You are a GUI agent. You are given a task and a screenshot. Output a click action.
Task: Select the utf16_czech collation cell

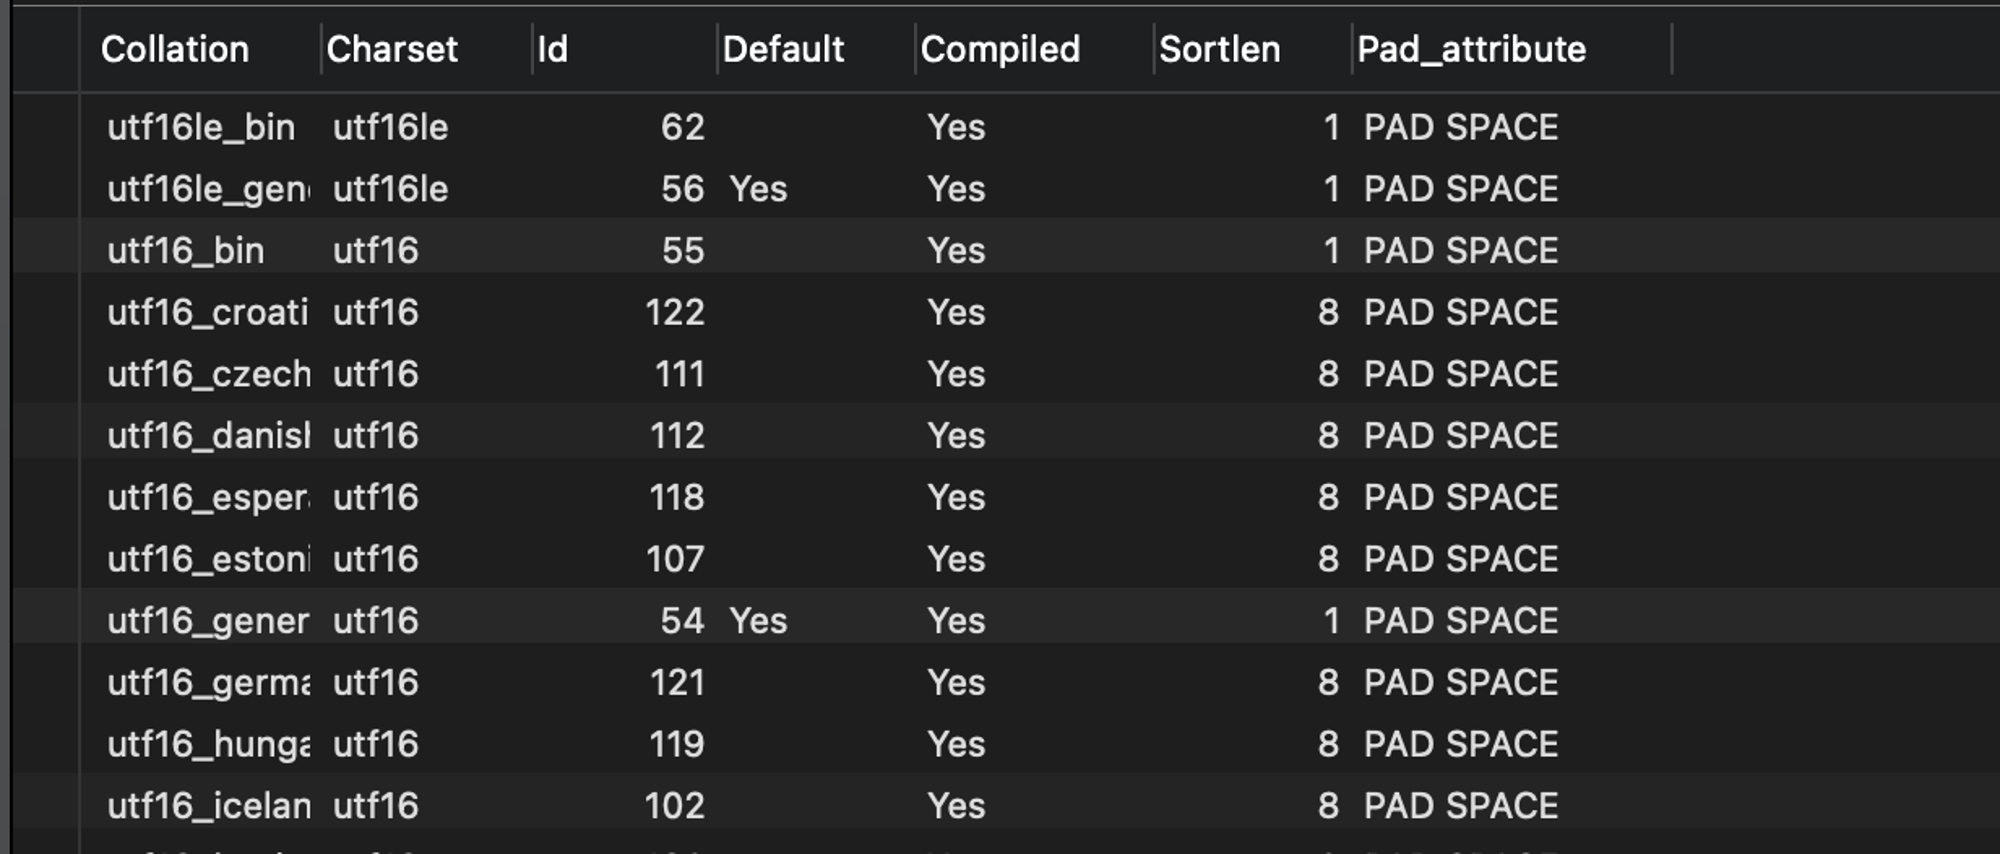[208, 374]
